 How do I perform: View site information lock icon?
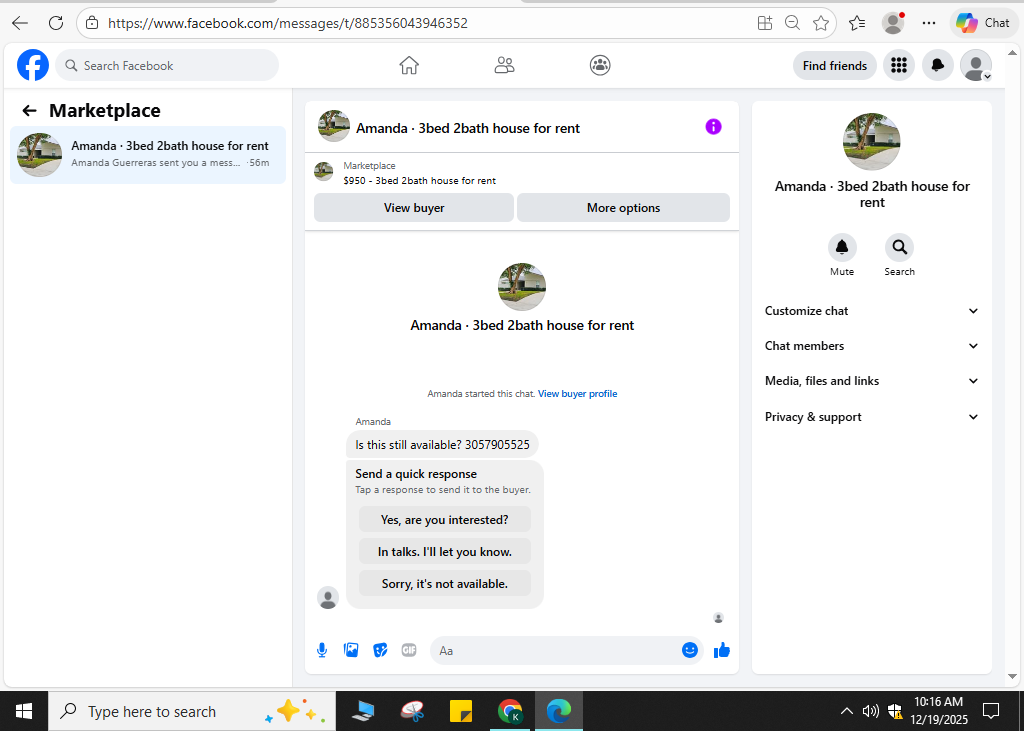(92, 23)
